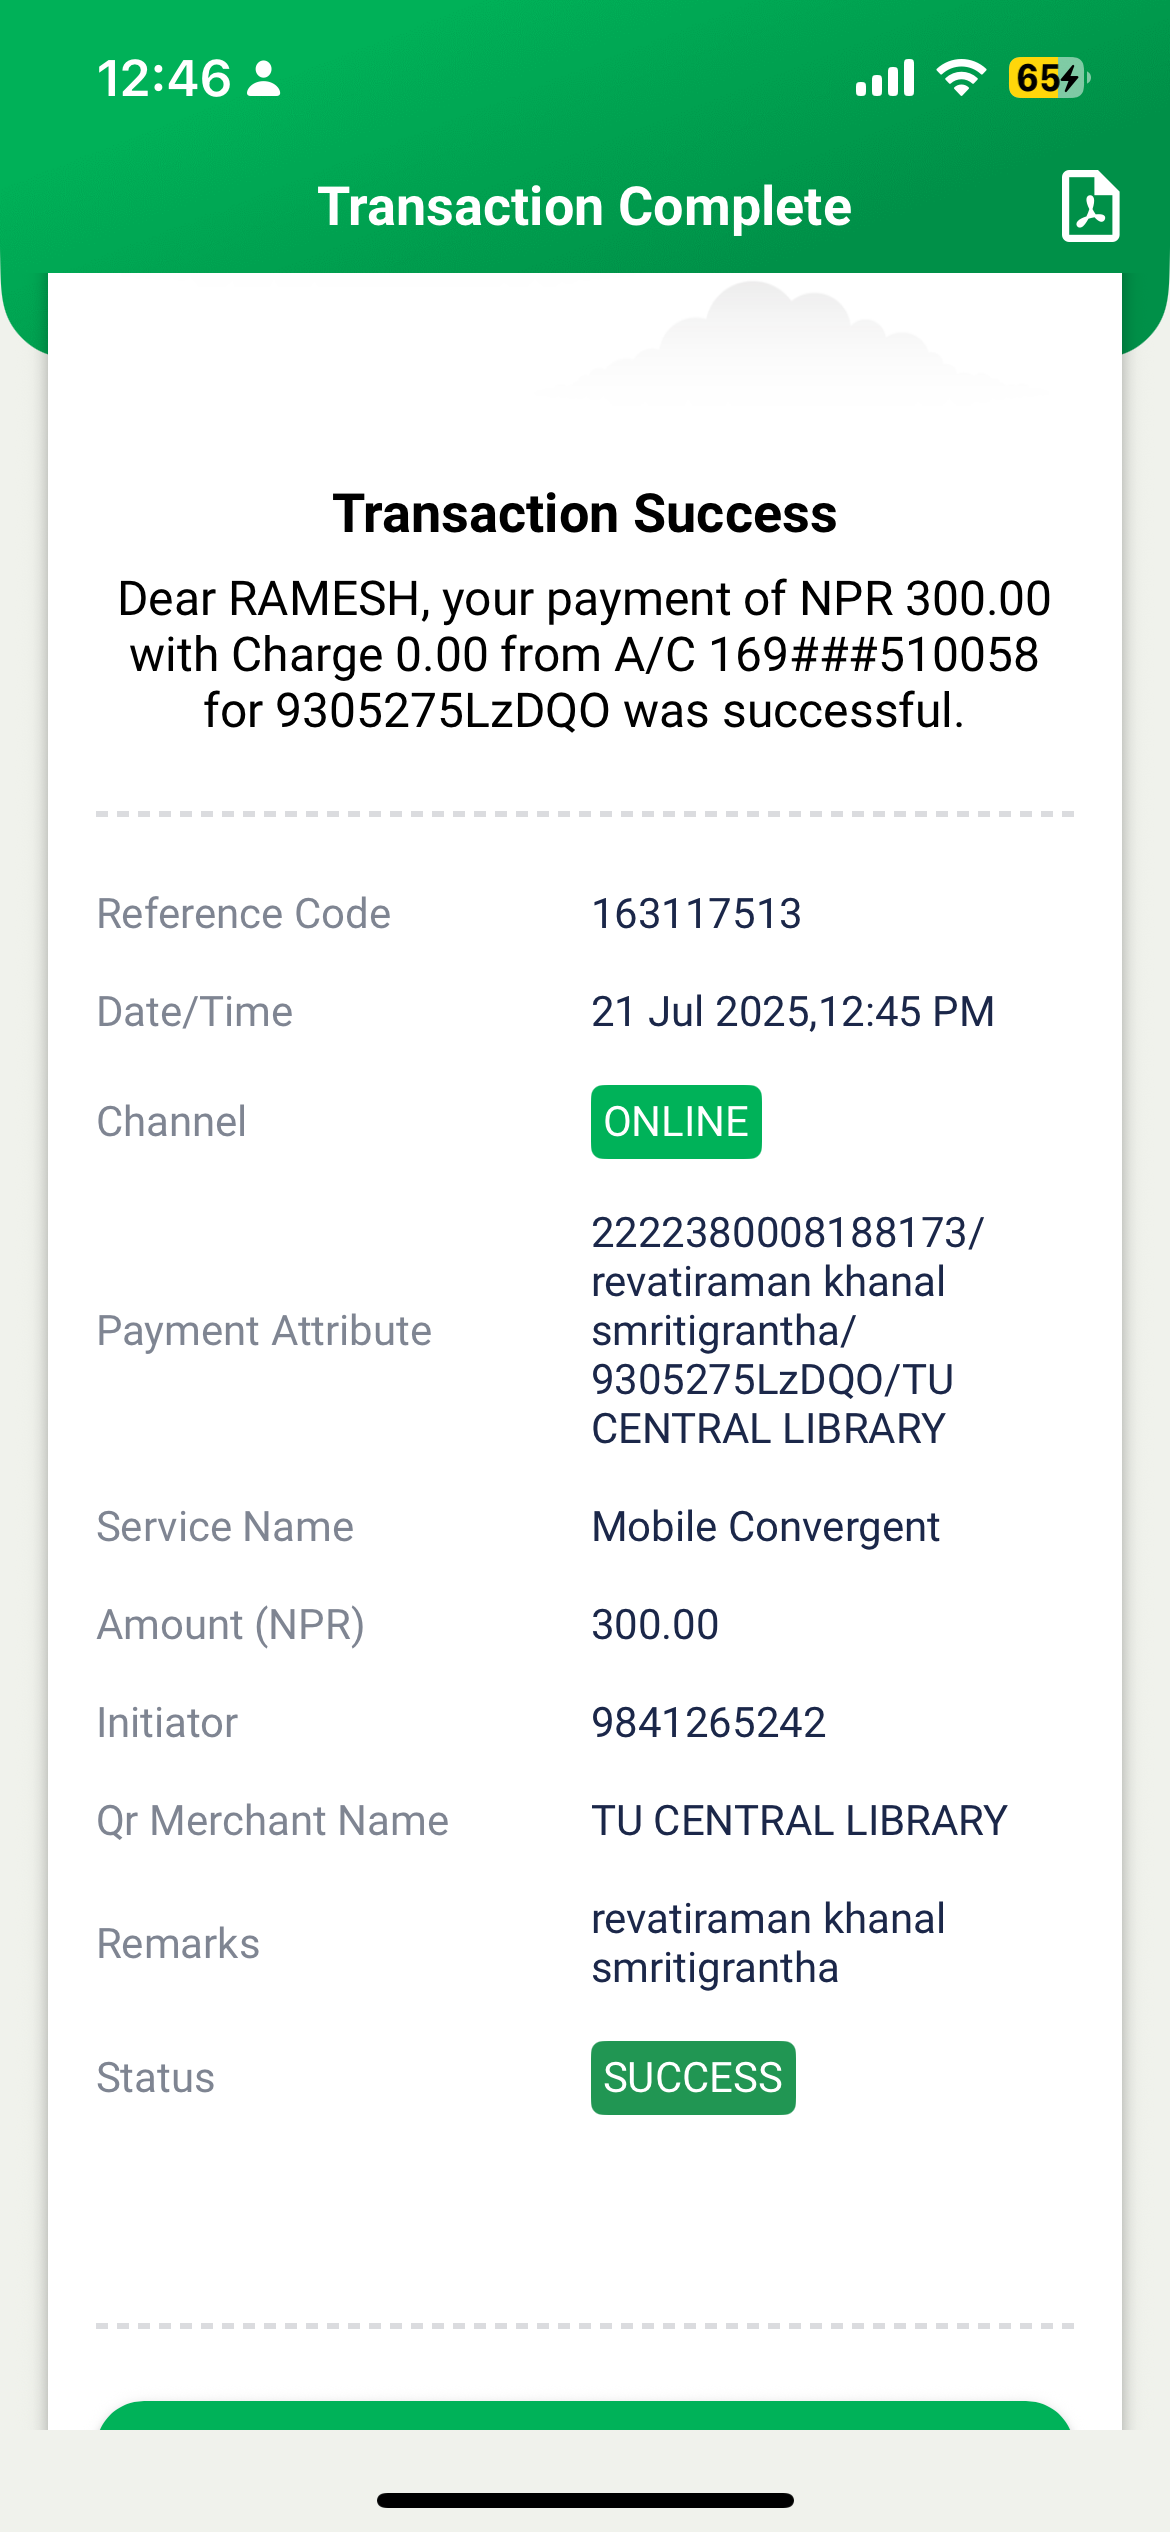Select the reference code 163117513
Image resolution: width=1170 pixels, height=2532 pixels.
[696, 914]
